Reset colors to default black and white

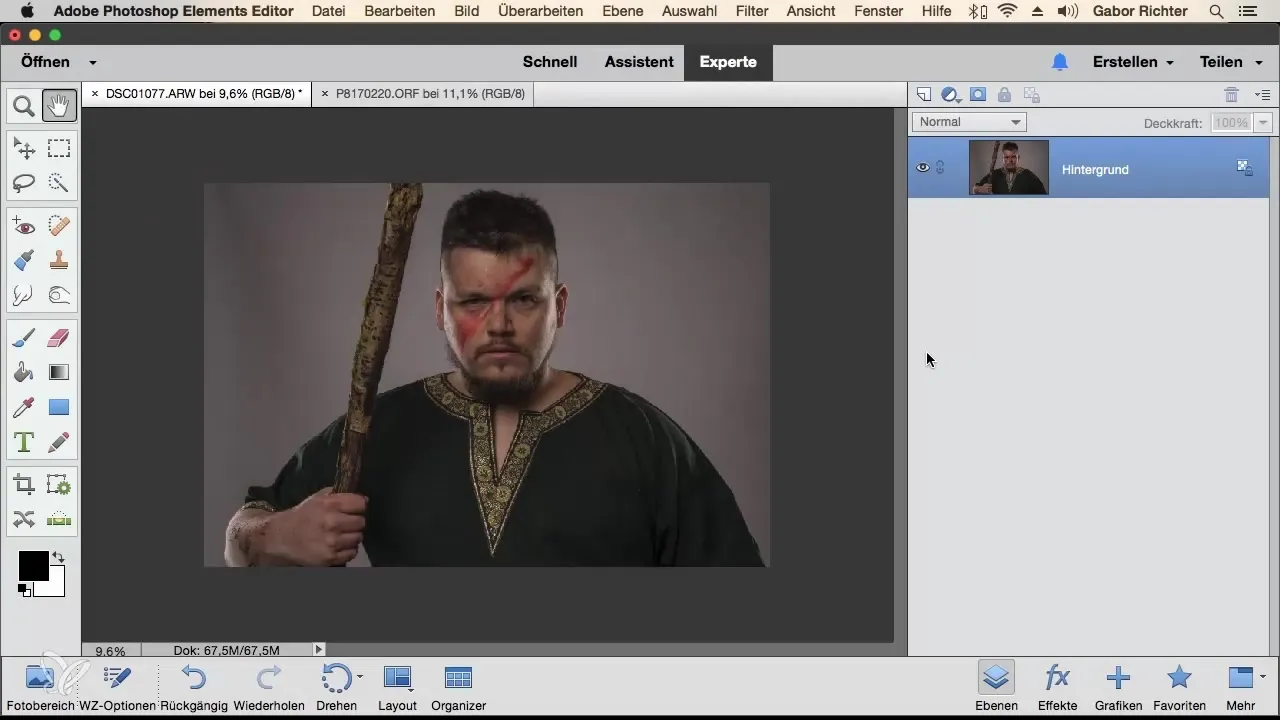(24, 590)
